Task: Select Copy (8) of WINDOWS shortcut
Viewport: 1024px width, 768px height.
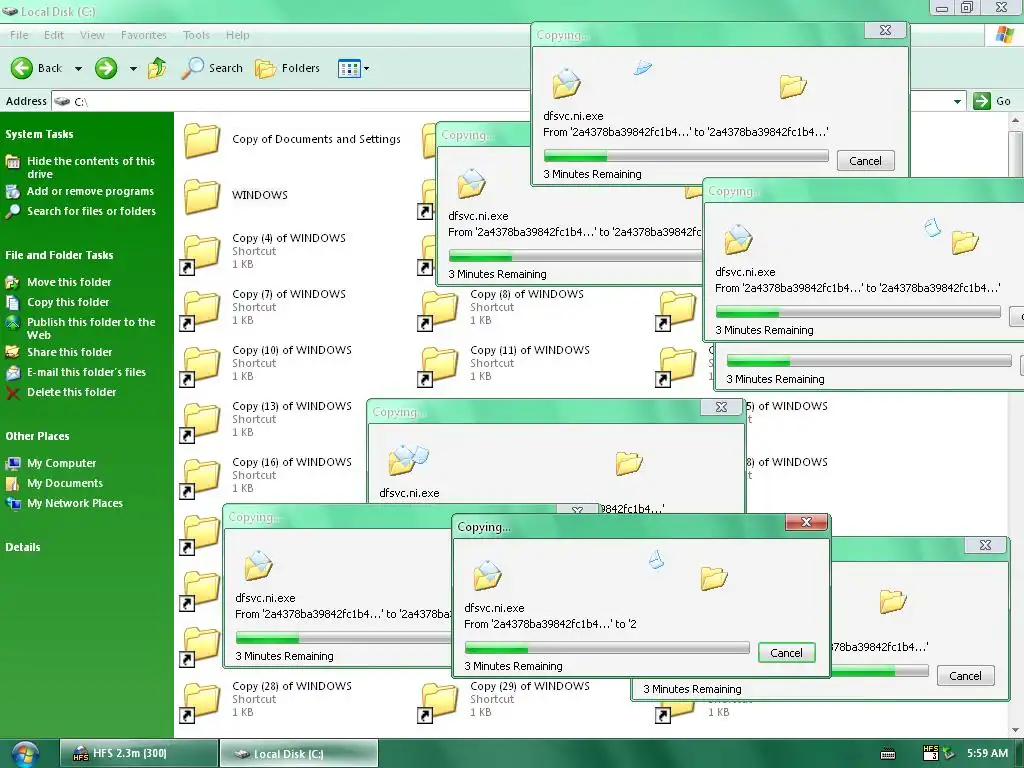Action: [502, 308]
